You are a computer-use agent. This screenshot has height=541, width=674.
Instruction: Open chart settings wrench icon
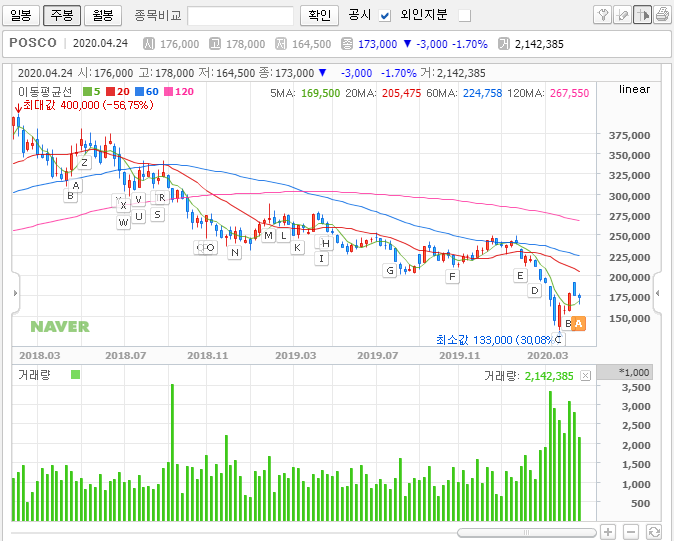click(x=602, y=15)
